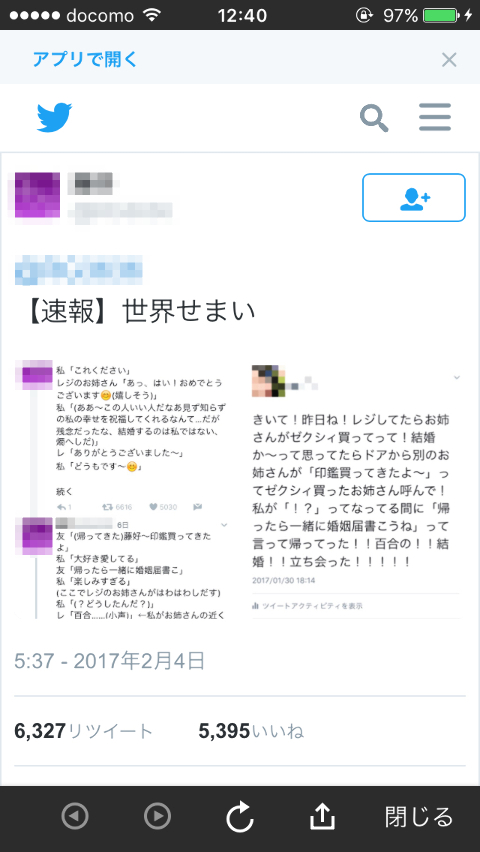Open the share sheet icon
The height and width of the screenshot is (852, 480).
[x=322, y=816]
